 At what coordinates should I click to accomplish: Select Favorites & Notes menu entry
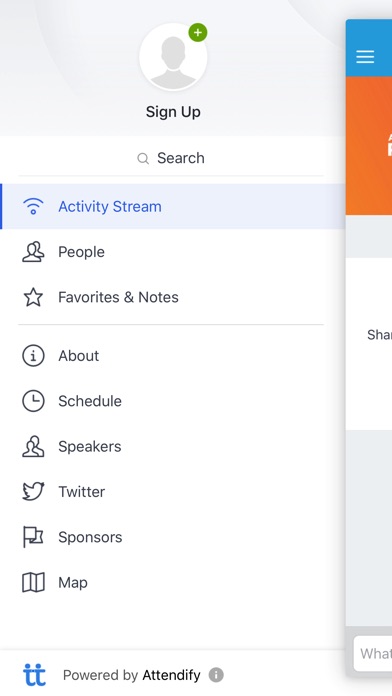173,297
